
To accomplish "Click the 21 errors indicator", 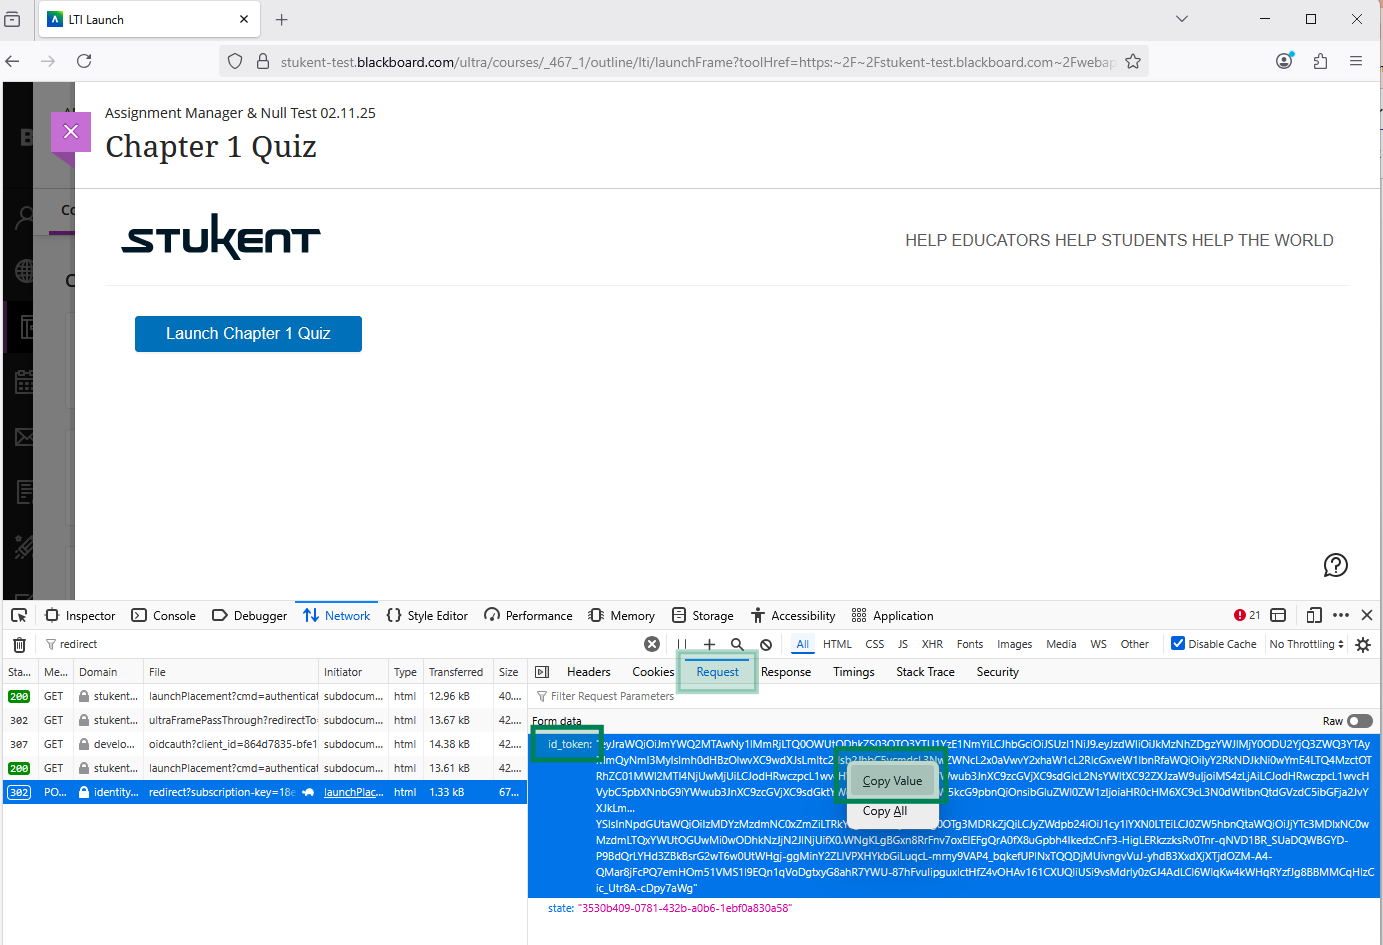I will point(1247,615).
